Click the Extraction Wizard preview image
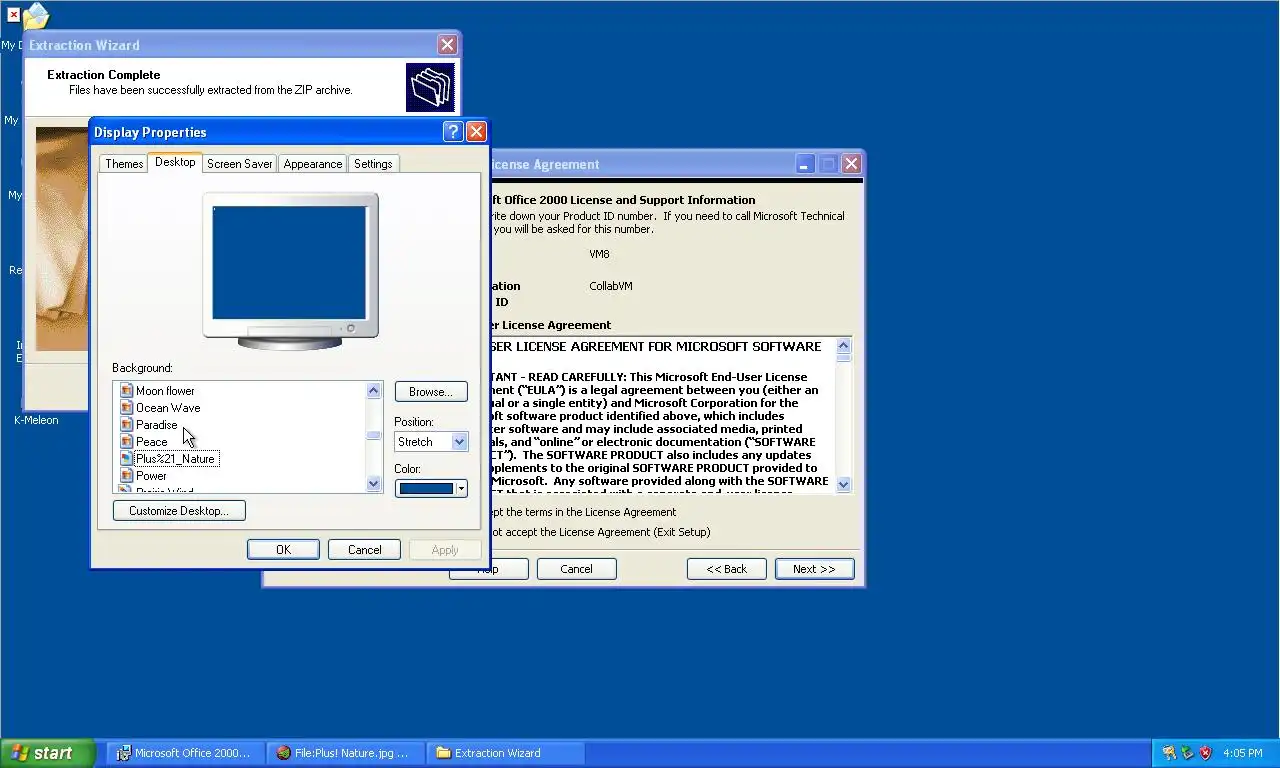Viewport: 1280px width, 768px height. [x=63, y=238]
